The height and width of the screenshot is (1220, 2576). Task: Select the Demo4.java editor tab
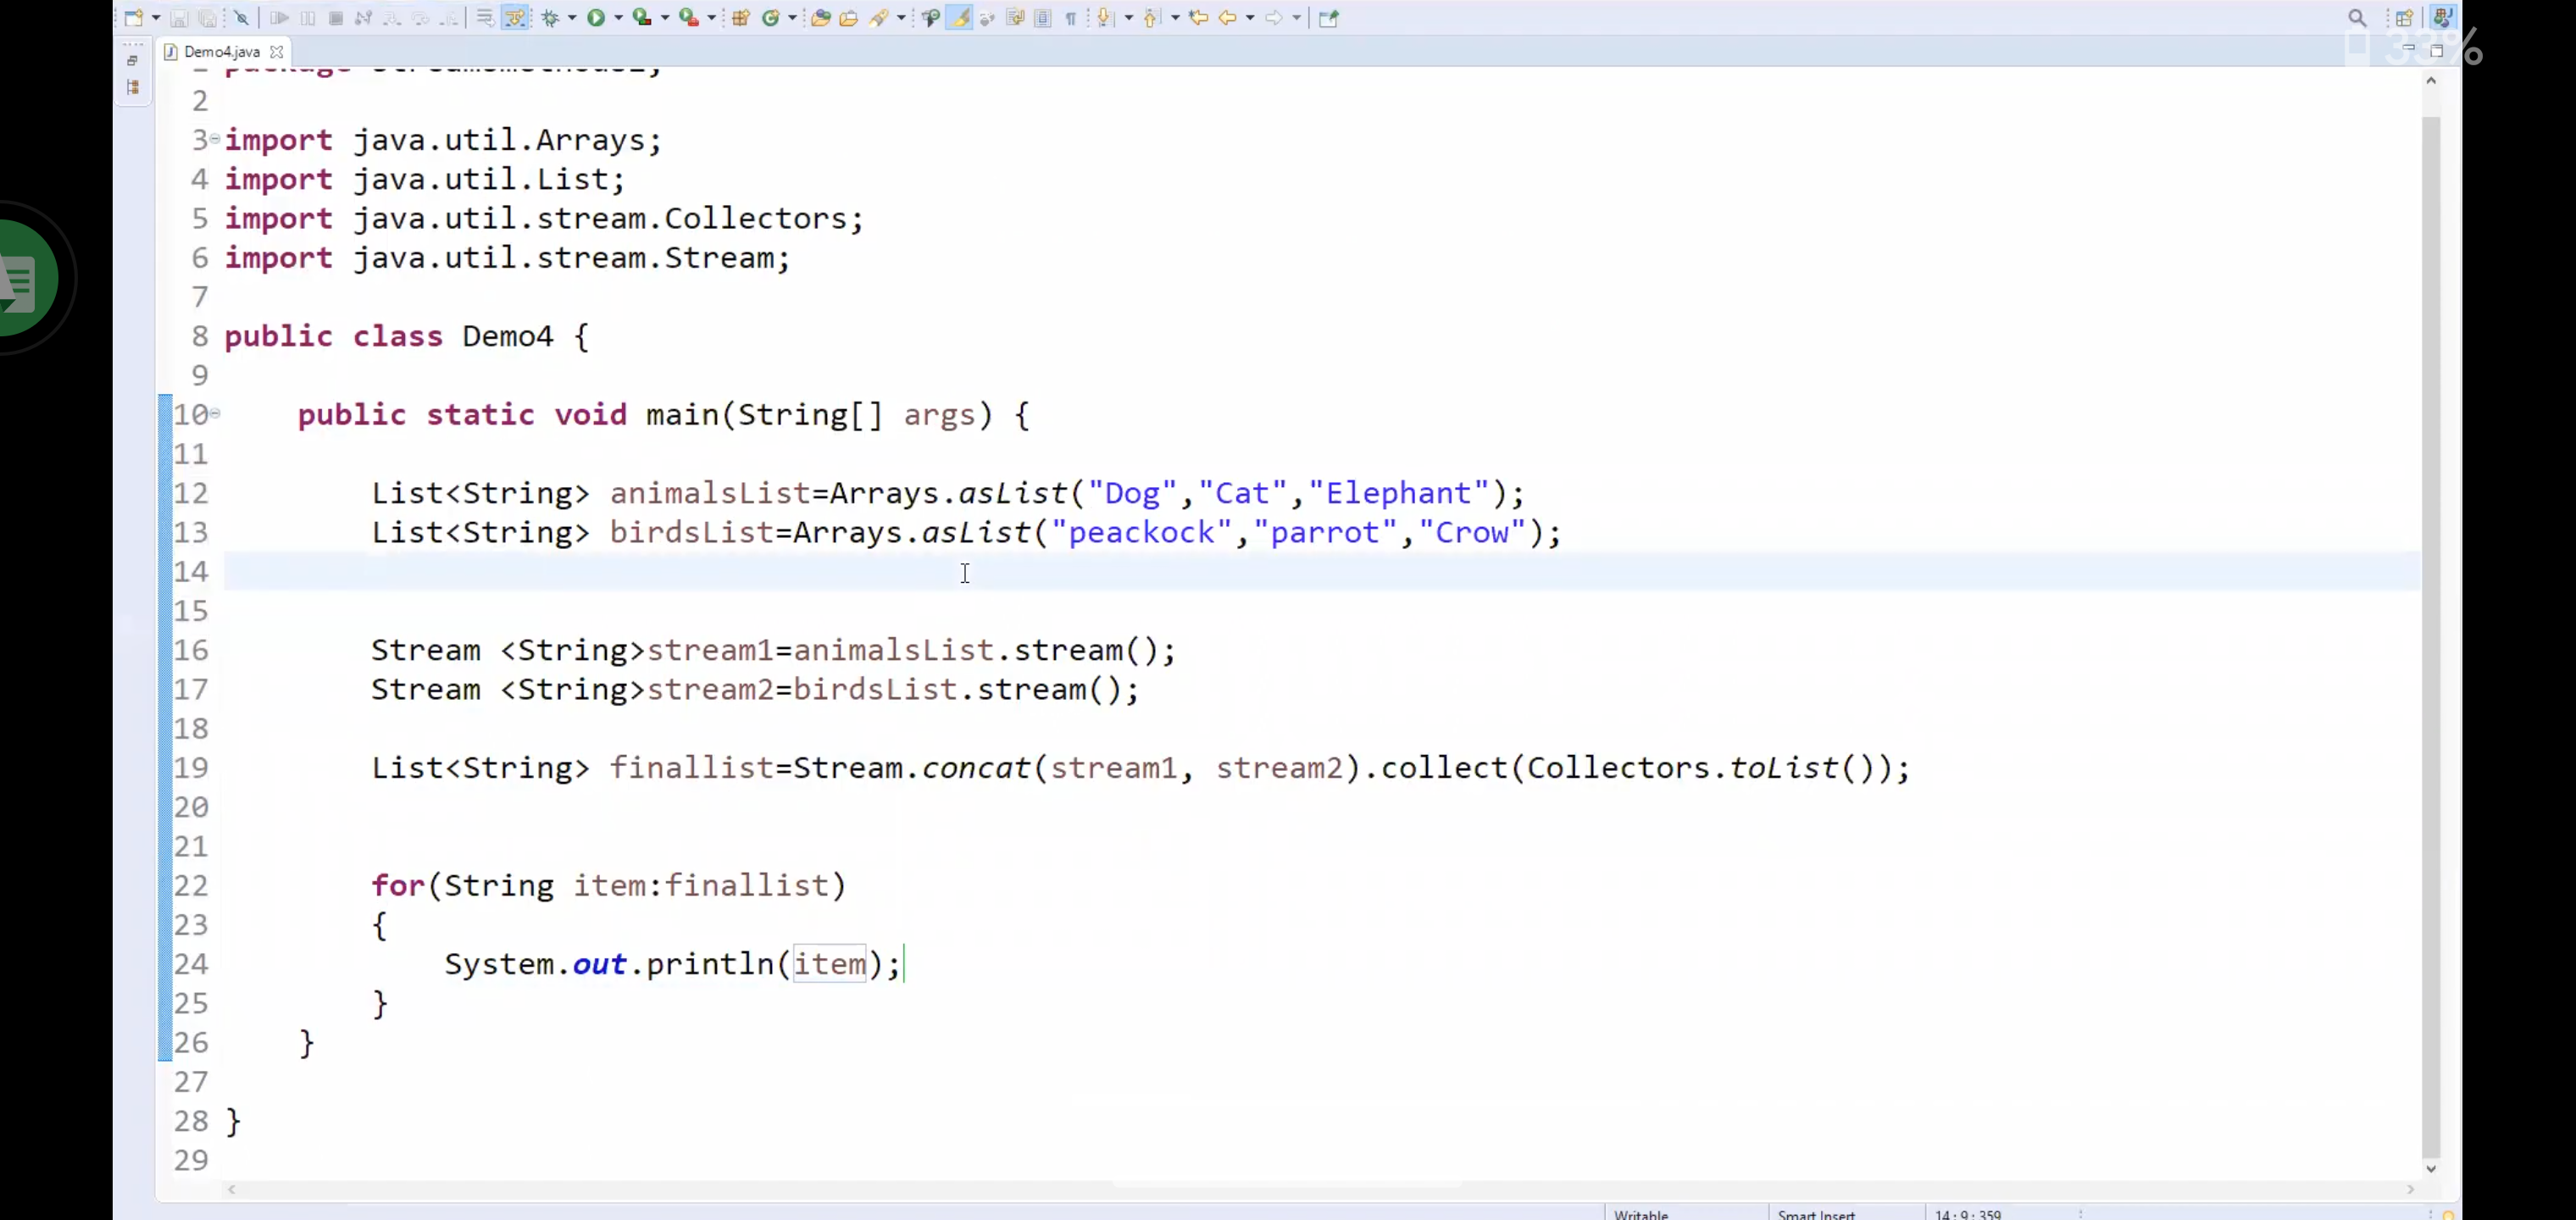click(x=221, y=51)
